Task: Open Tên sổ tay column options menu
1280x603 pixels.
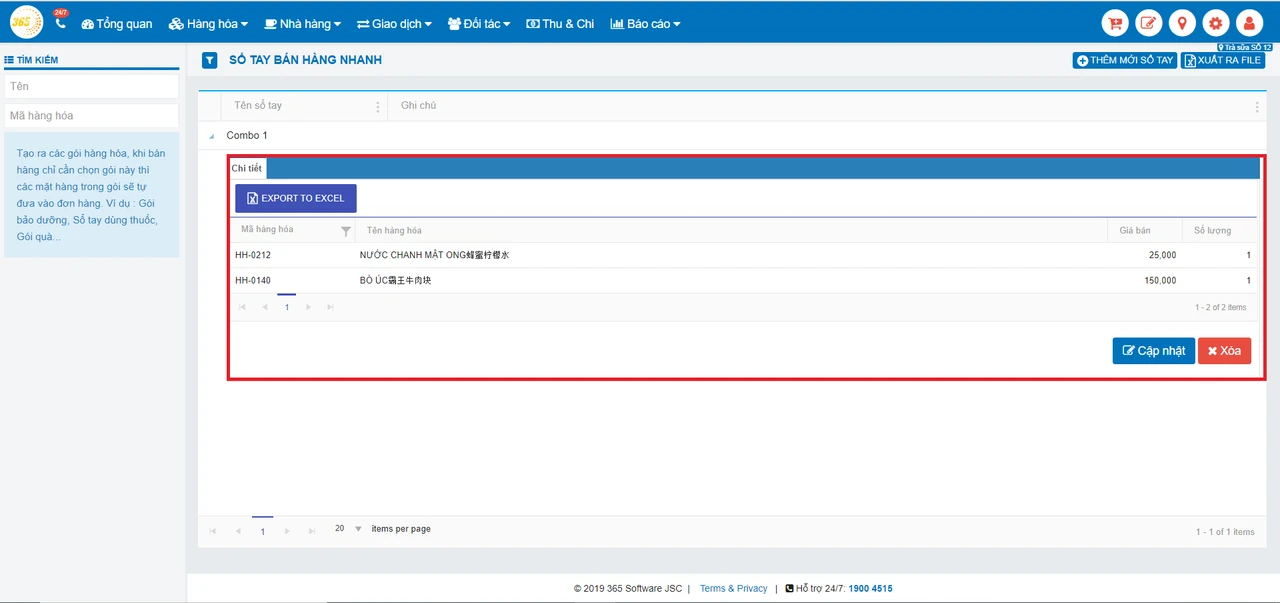Action: point(377,106)
